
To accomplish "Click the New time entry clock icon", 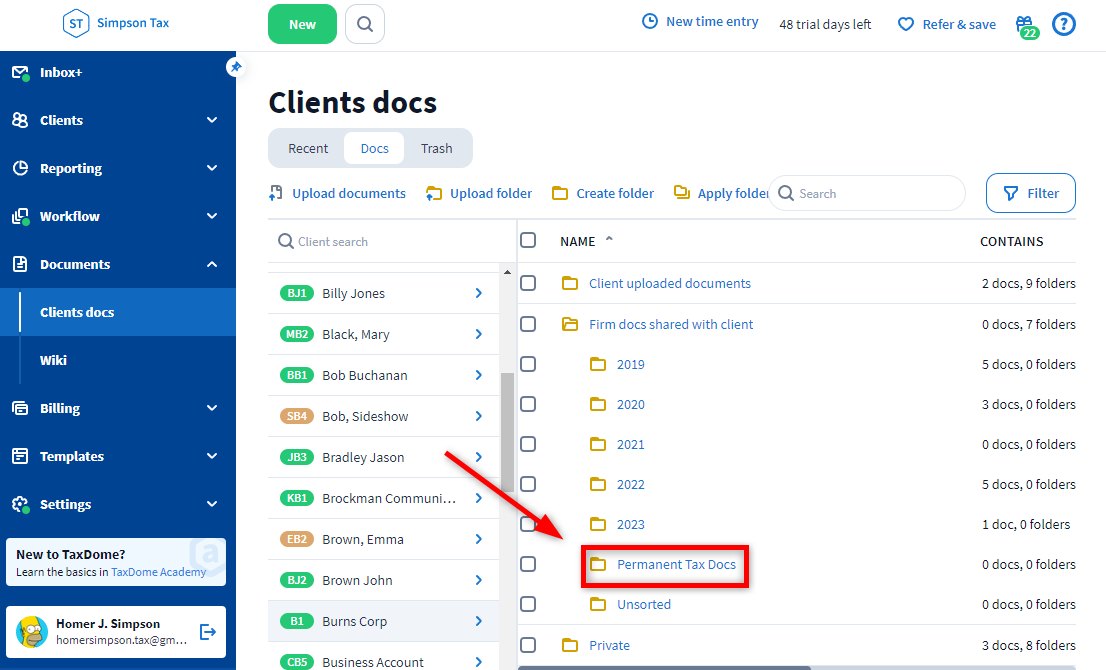I will tap(650, 22).
